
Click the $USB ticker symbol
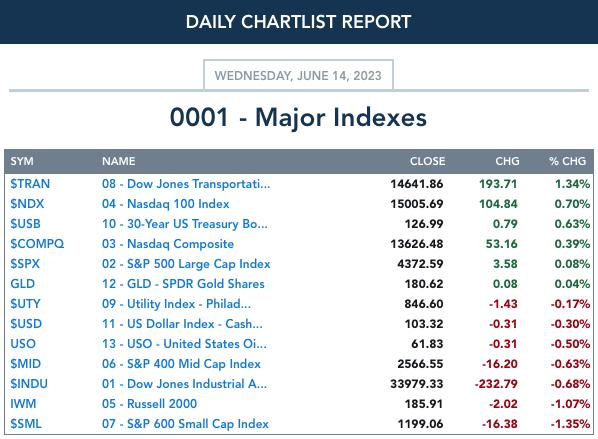(x=26, y=224)
